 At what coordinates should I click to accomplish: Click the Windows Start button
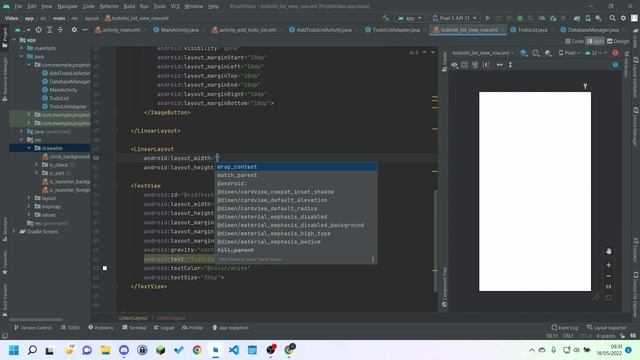tap(13, 350)
